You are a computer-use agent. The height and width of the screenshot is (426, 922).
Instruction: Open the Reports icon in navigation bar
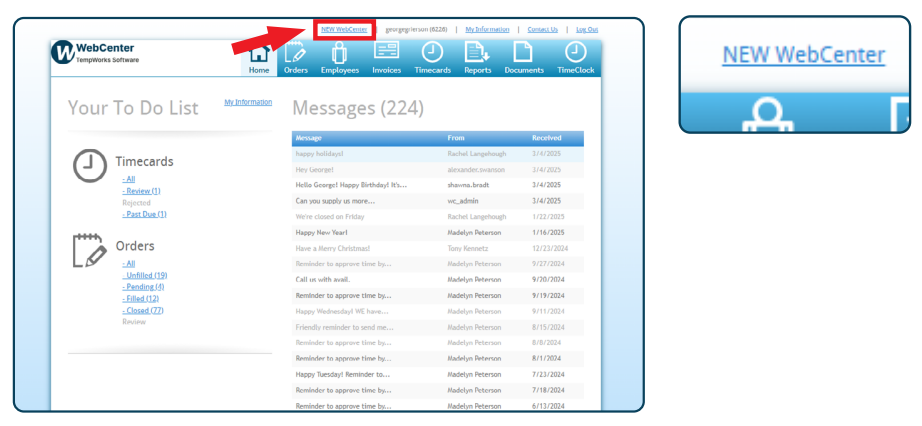[477, 52]
